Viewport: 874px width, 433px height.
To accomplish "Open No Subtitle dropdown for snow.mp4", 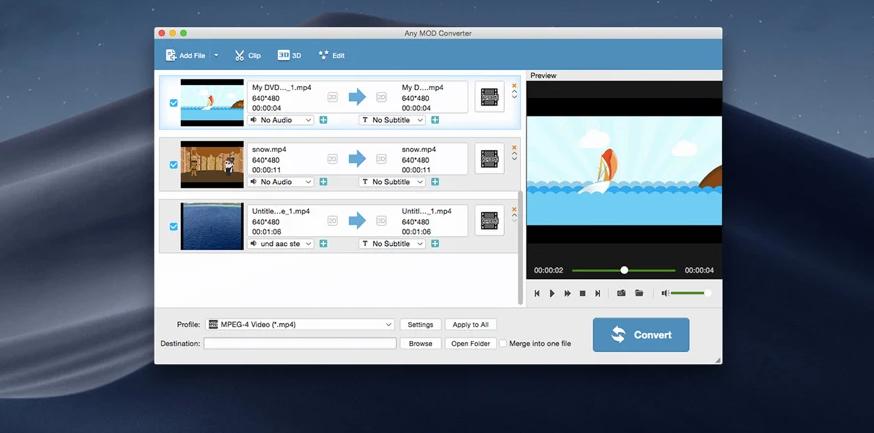I will point(392,182).
